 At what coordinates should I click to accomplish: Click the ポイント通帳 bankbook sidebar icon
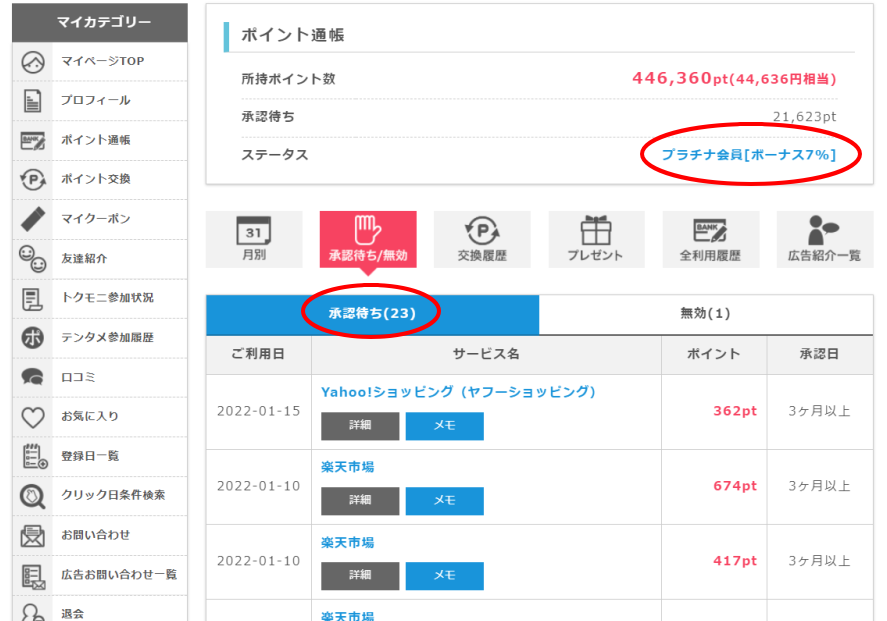tap(33, 140)
